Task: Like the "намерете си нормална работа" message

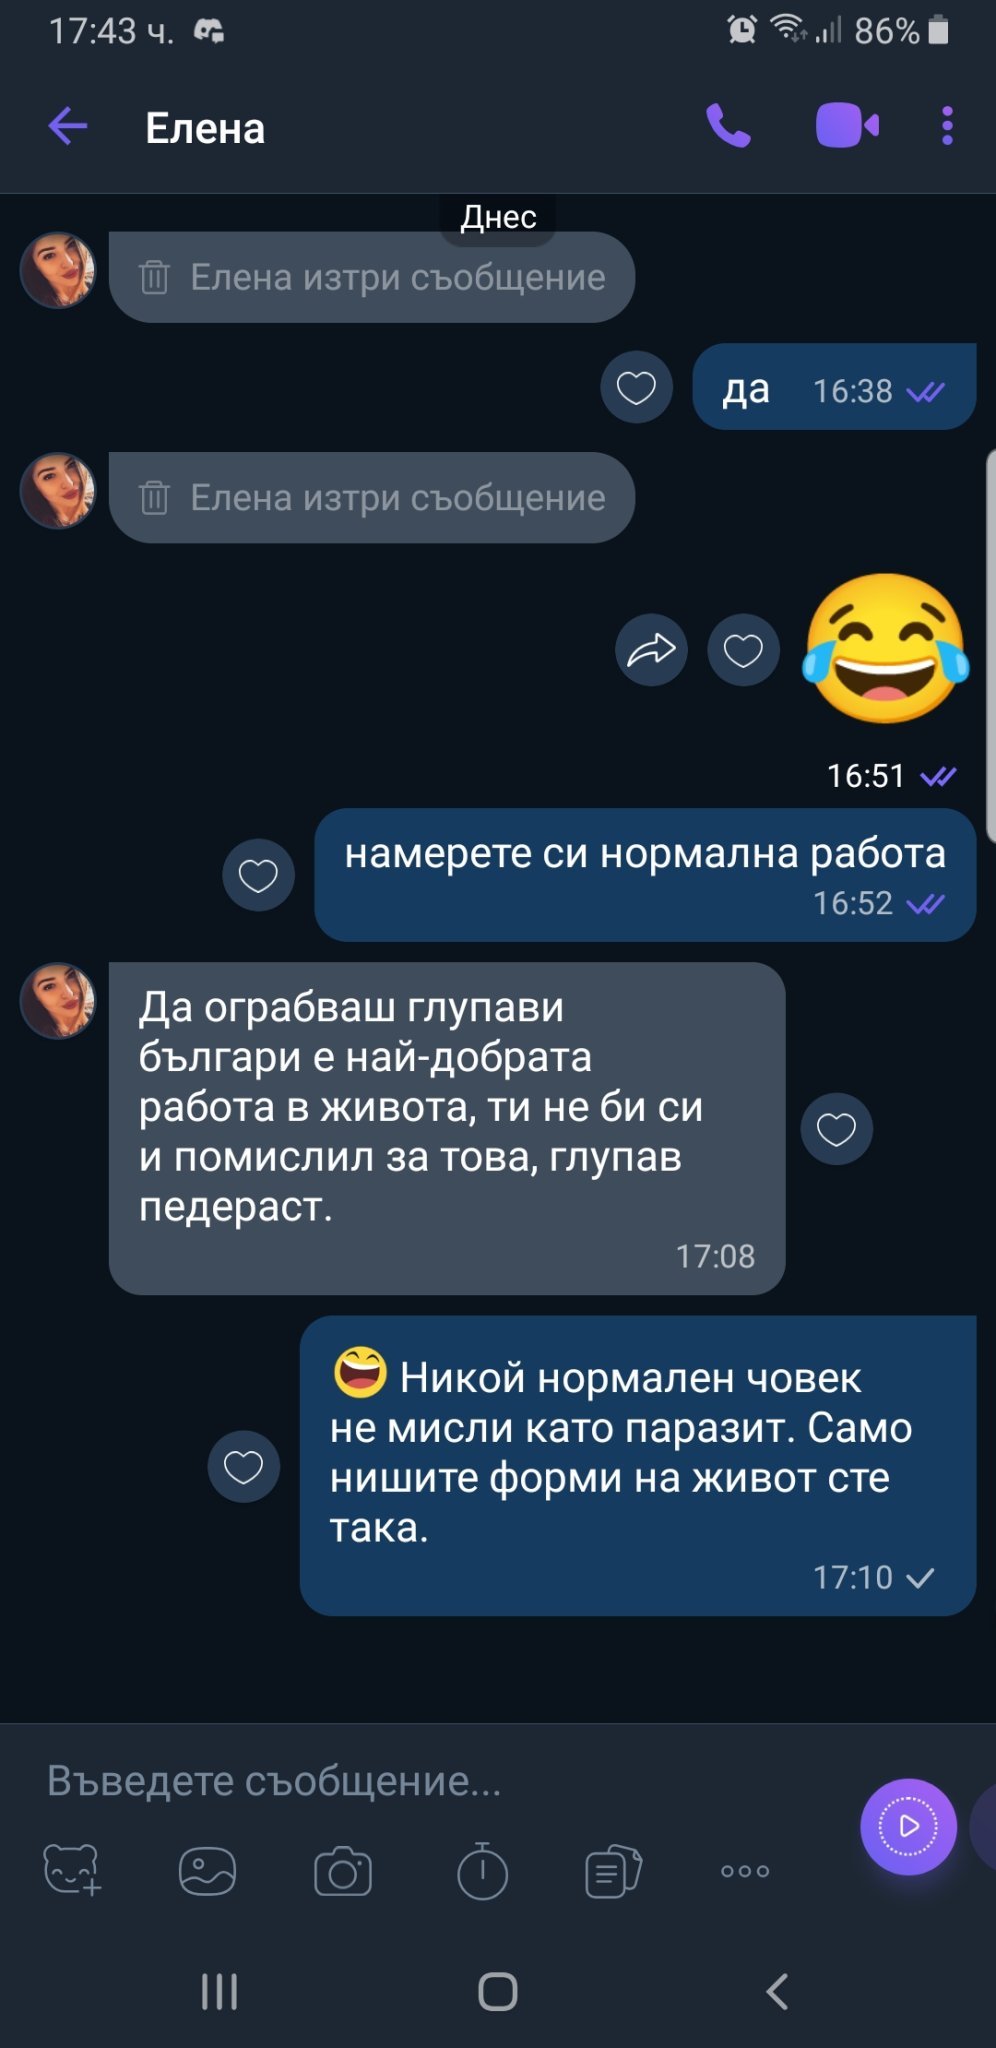Action: (x=258, y=875)
